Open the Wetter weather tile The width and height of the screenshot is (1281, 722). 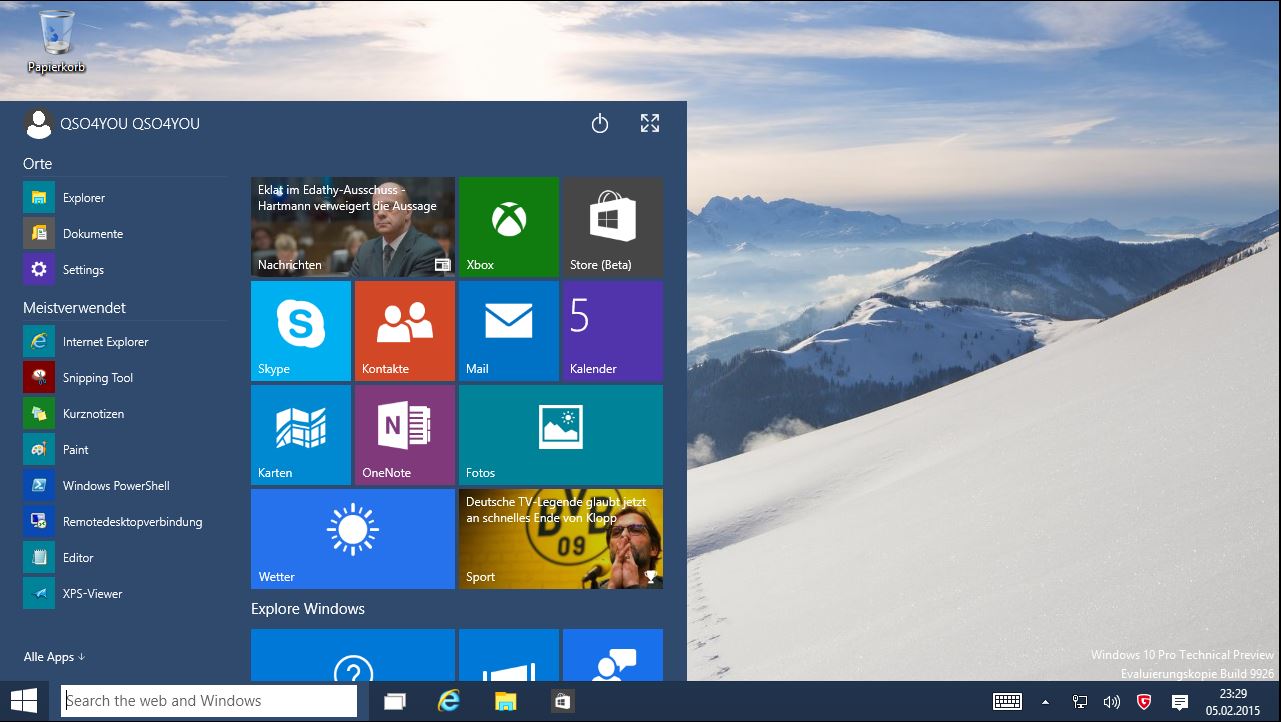pyautogui.click(x=353, y=539)
